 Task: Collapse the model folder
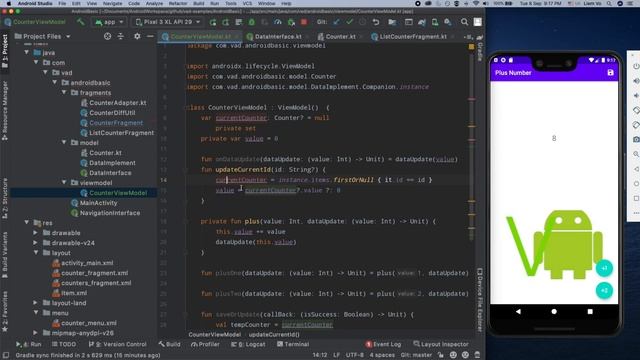(x=64, y=142)
